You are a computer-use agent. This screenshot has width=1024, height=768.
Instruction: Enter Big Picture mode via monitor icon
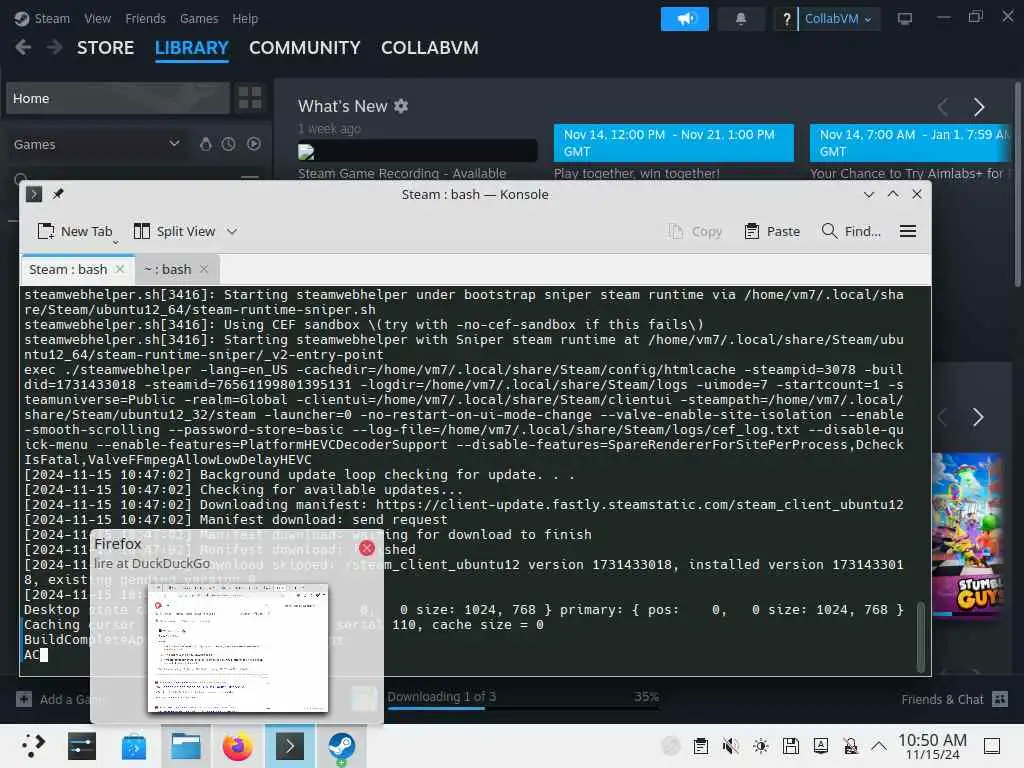[x=904, y=19]
